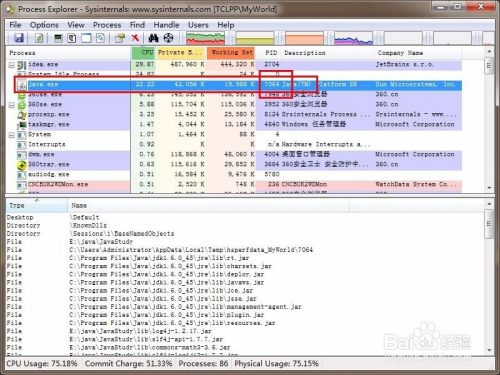
Task: Select the log4j-1.2.17.jar handle row
Action: (x=245, y=331)
